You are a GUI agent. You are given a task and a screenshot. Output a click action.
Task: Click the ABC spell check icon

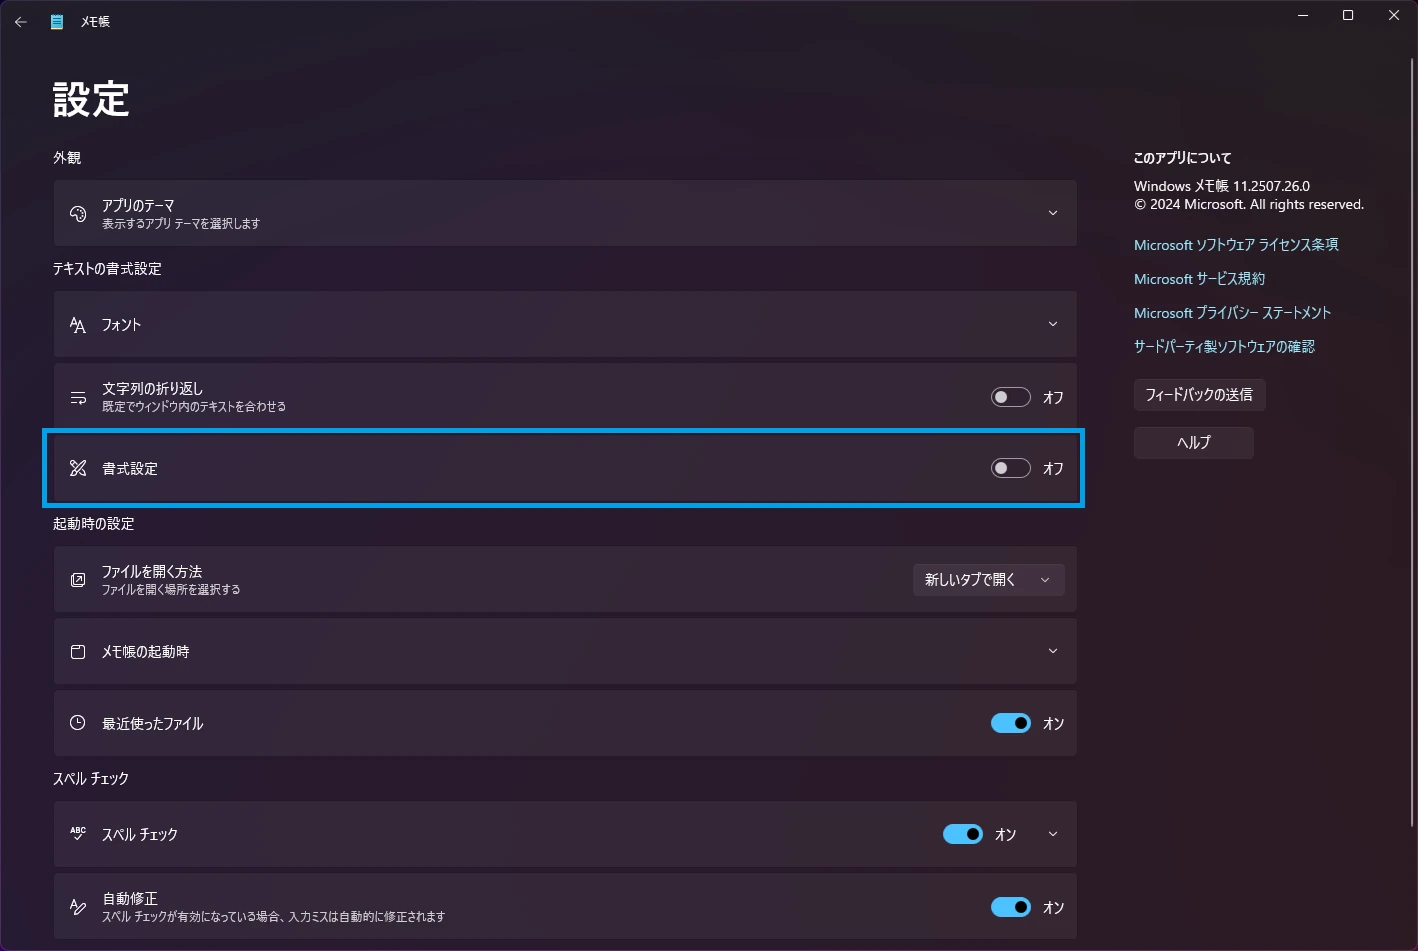click(78, 833)
